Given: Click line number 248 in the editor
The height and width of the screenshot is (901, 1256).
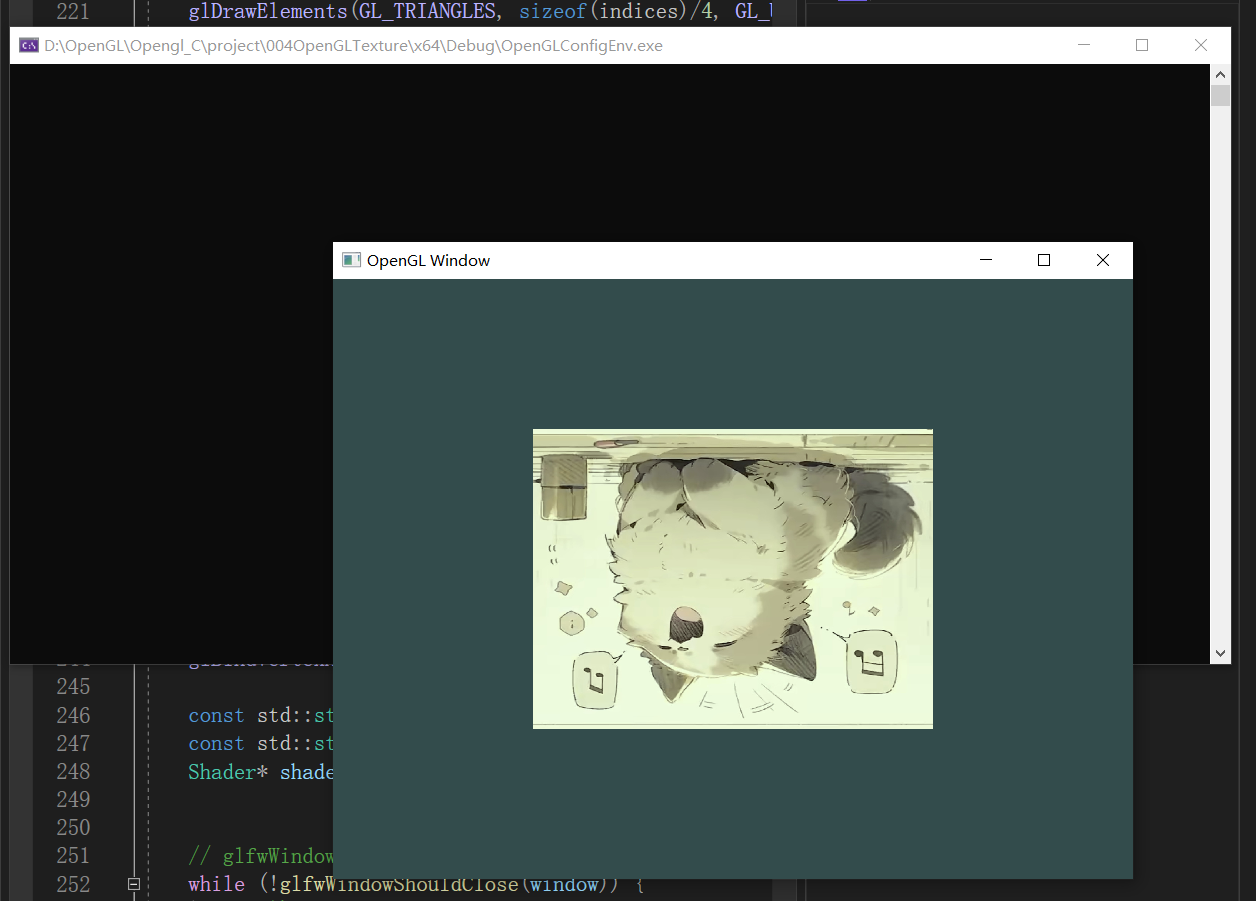Looking at the screenshot, I should pos(73,771).
